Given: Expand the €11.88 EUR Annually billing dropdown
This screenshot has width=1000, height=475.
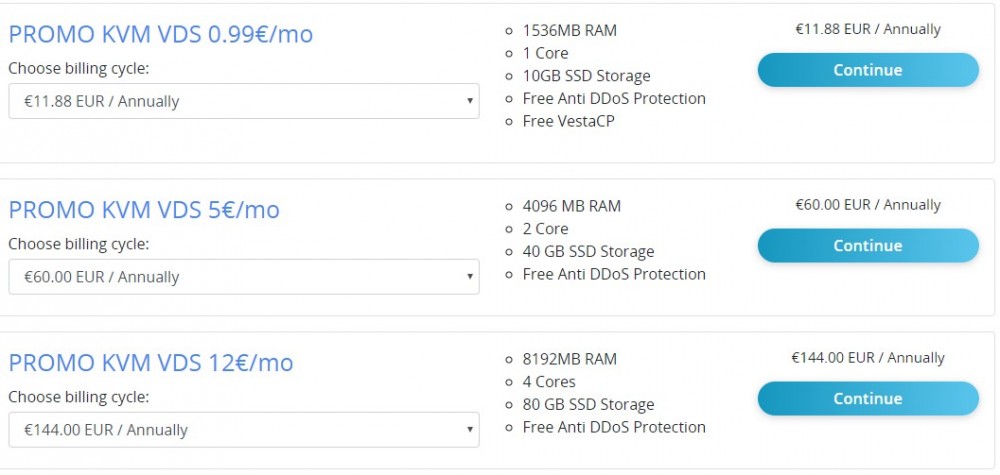Looking at the screenshot, I should click(243, 101).
